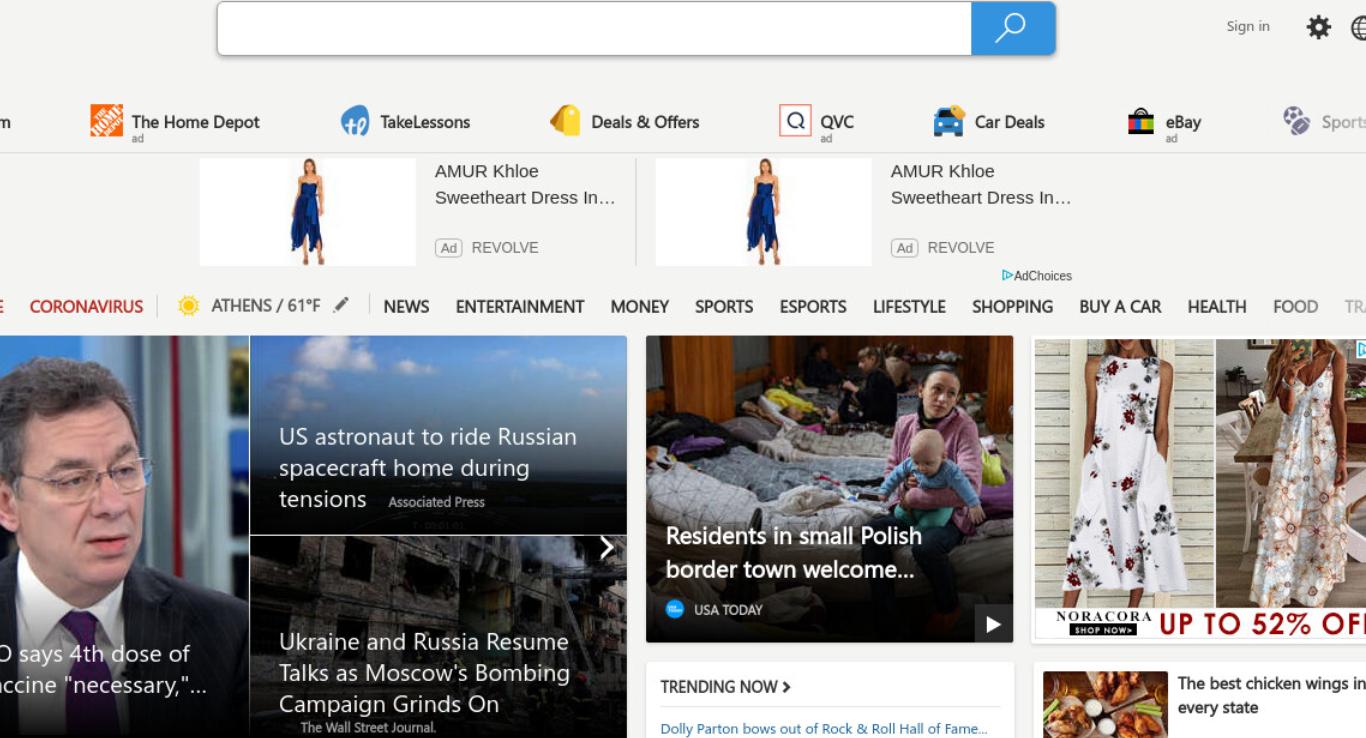Open SHOPPING category tab
1366x738 pixels.
click(x=1012, y=307)
